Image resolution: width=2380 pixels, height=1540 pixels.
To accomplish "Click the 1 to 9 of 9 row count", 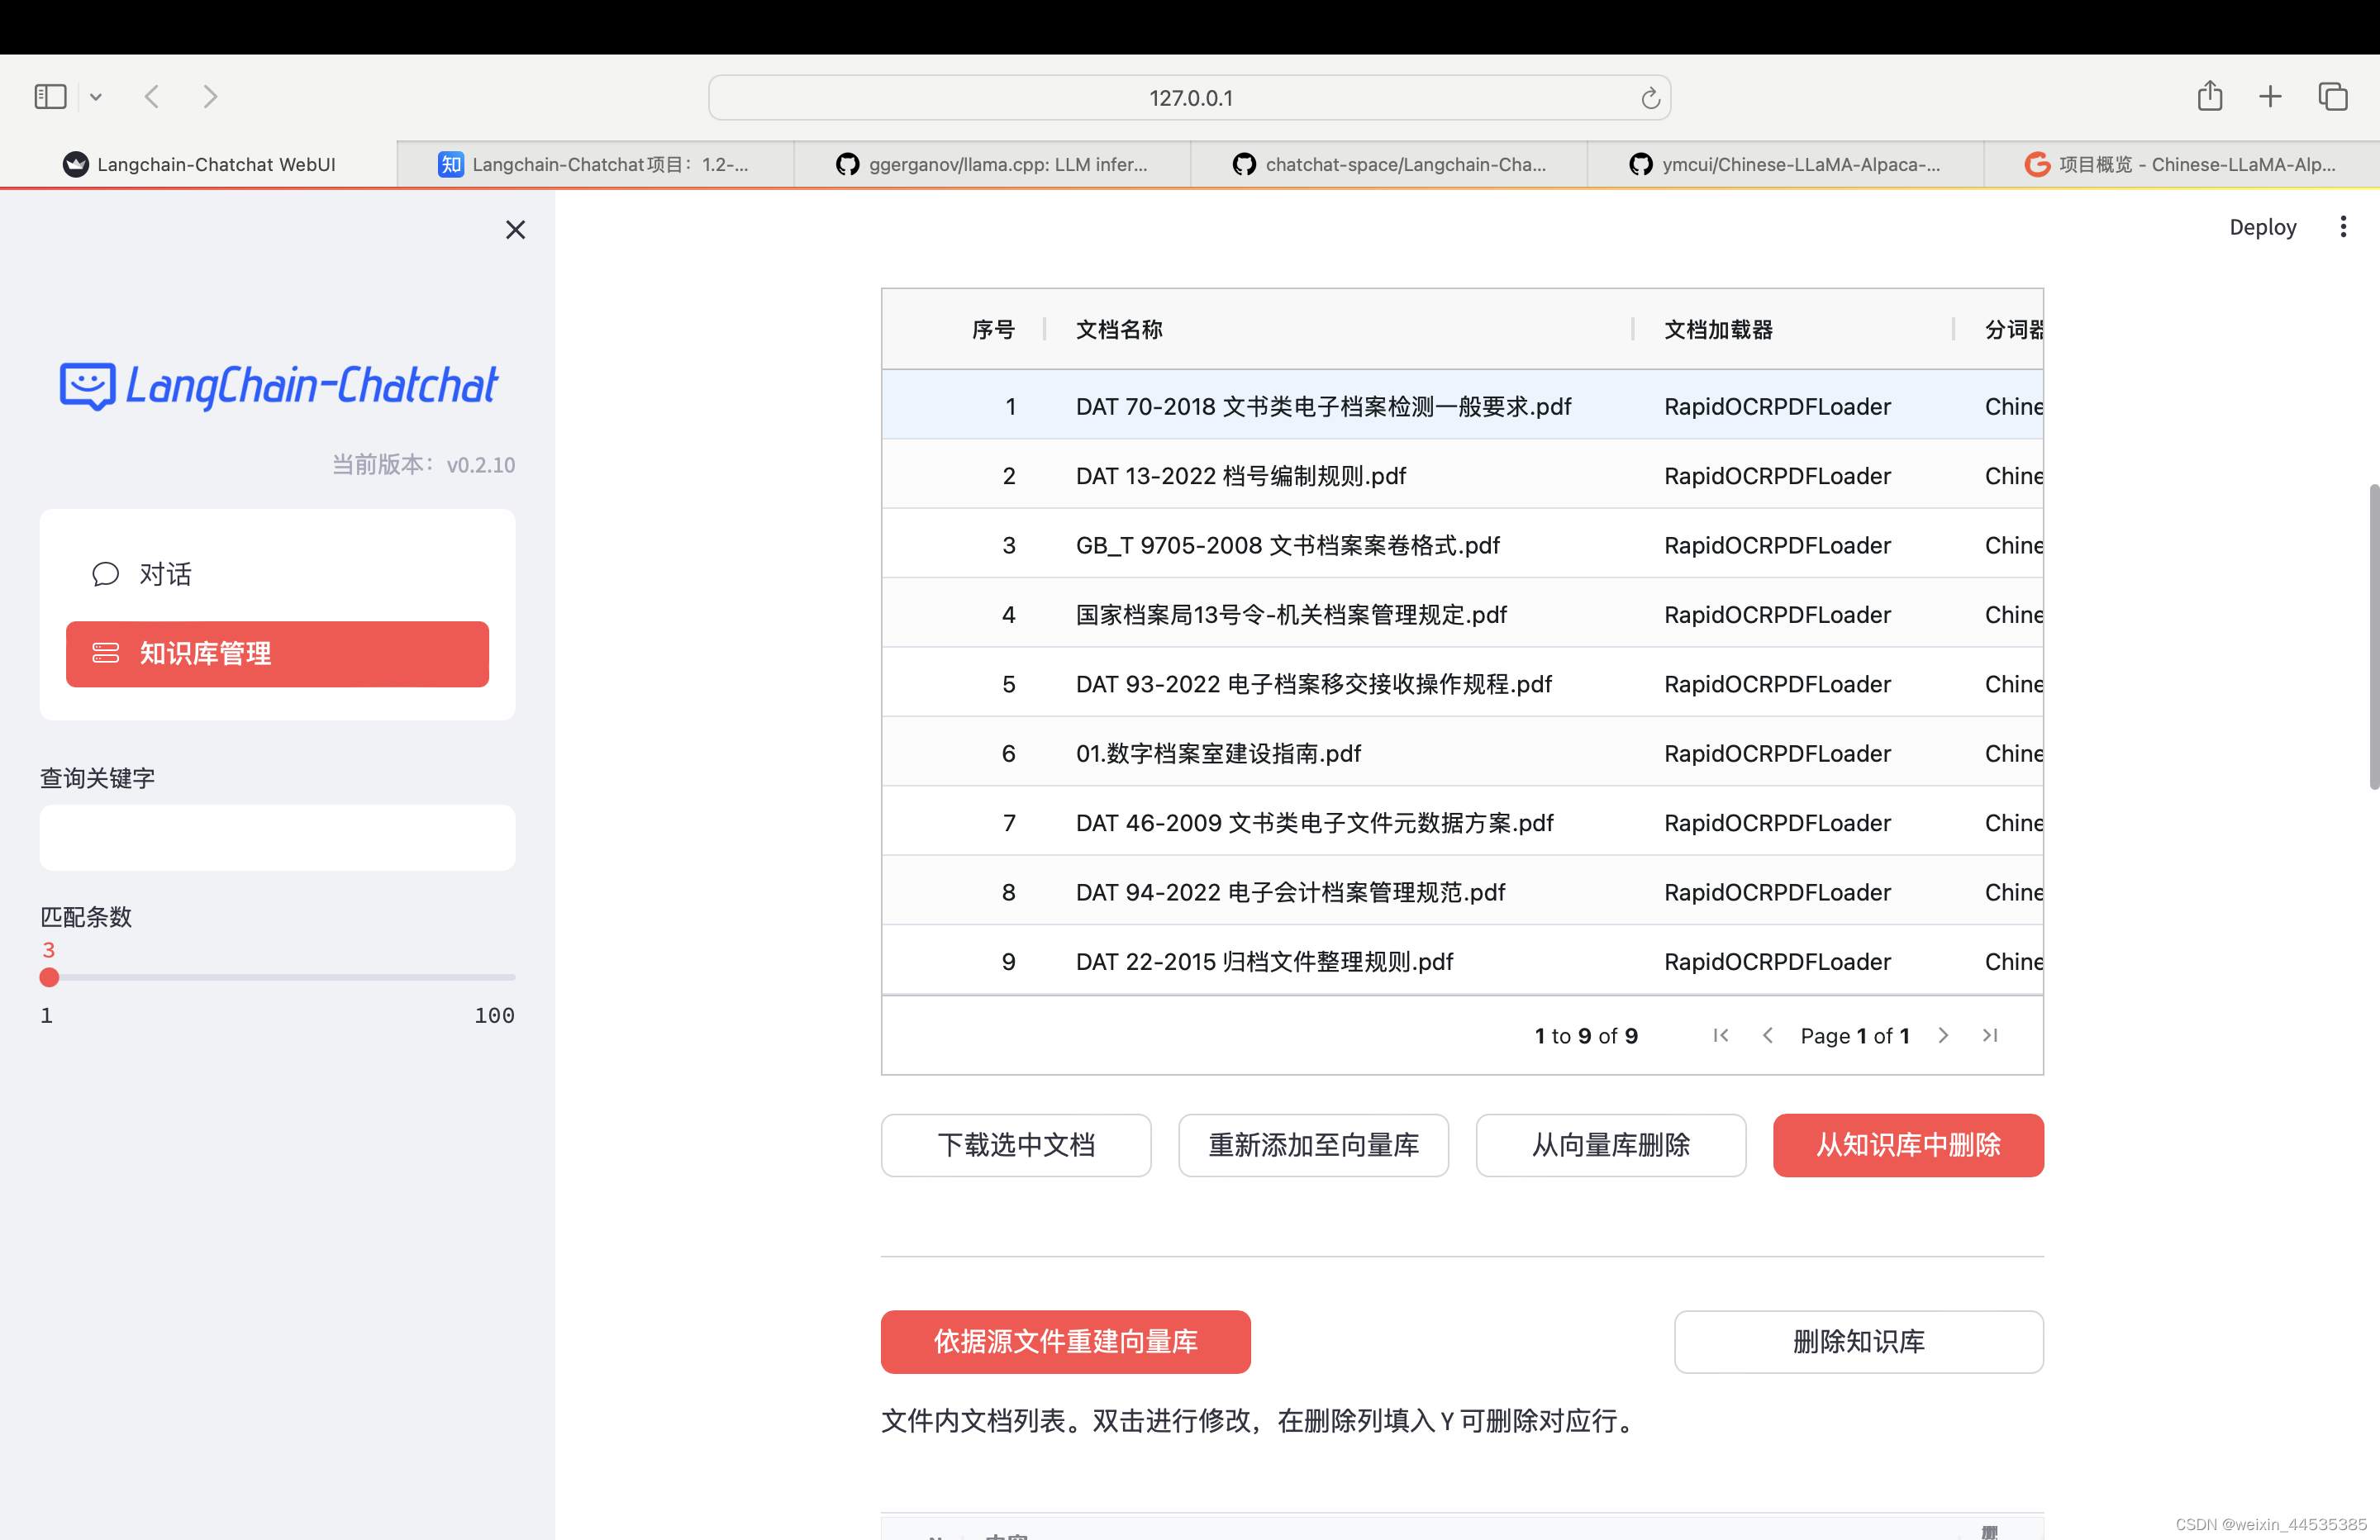I will pos(1586,1036).
